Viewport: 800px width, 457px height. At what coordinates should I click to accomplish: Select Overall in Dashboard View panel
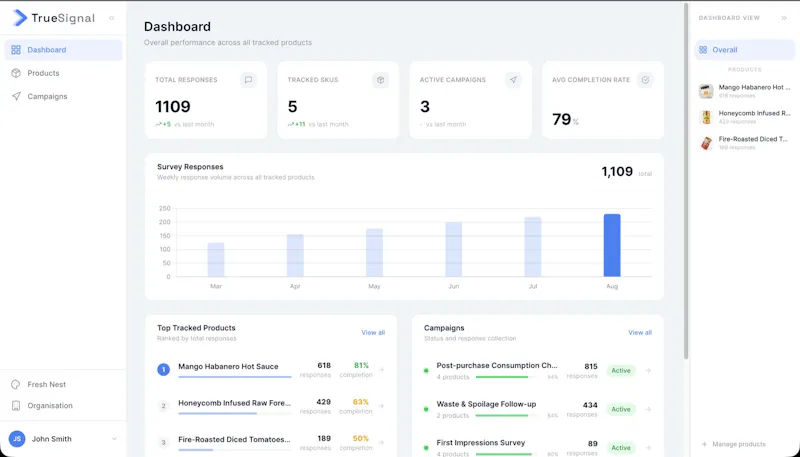pyautogui.click(x=744, y=50)
